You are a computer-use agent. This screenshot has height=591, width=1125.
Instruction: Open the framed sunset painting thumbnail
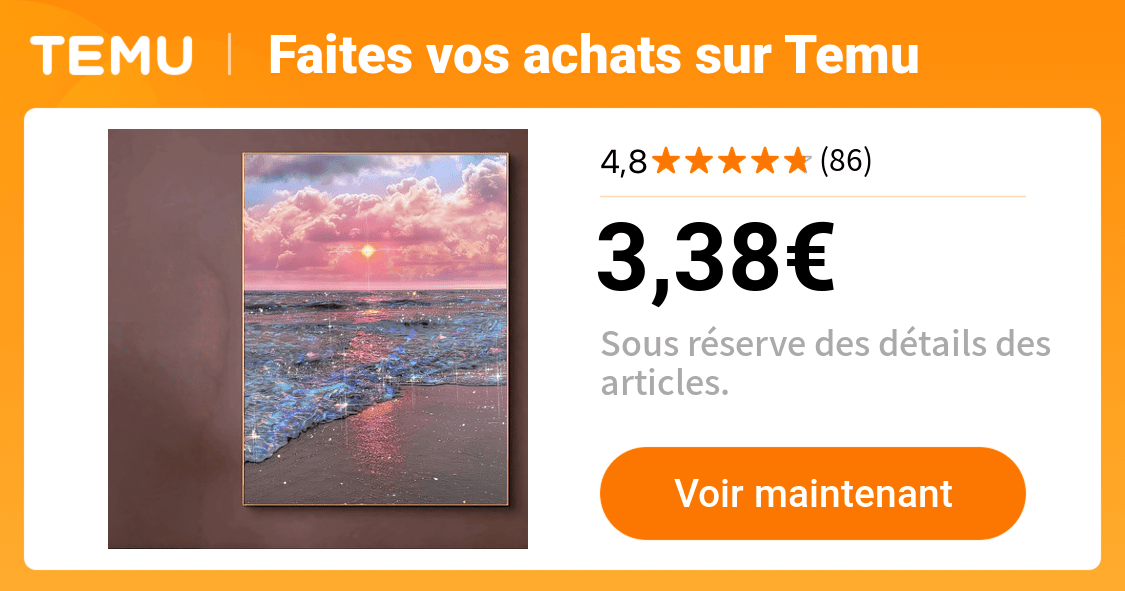pyautogui.click(x=318, y=339)
